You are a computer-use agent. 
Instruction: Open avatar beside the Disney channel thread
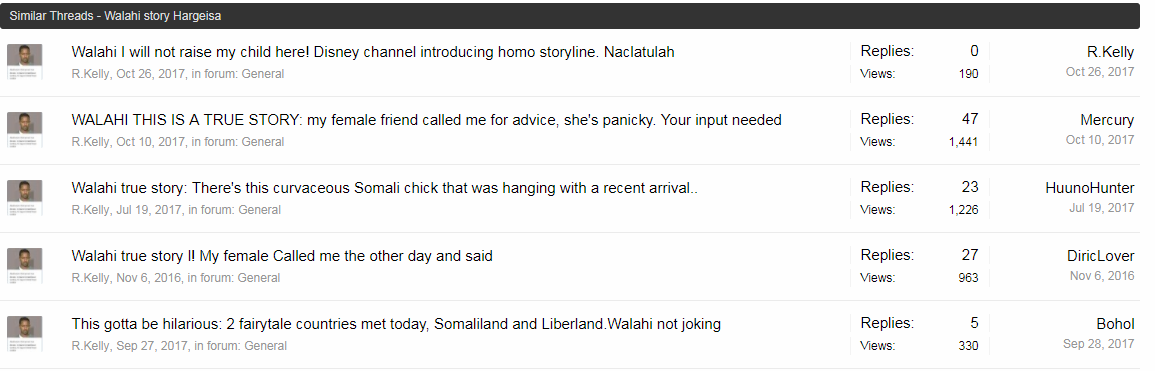[x=24, y=62]
